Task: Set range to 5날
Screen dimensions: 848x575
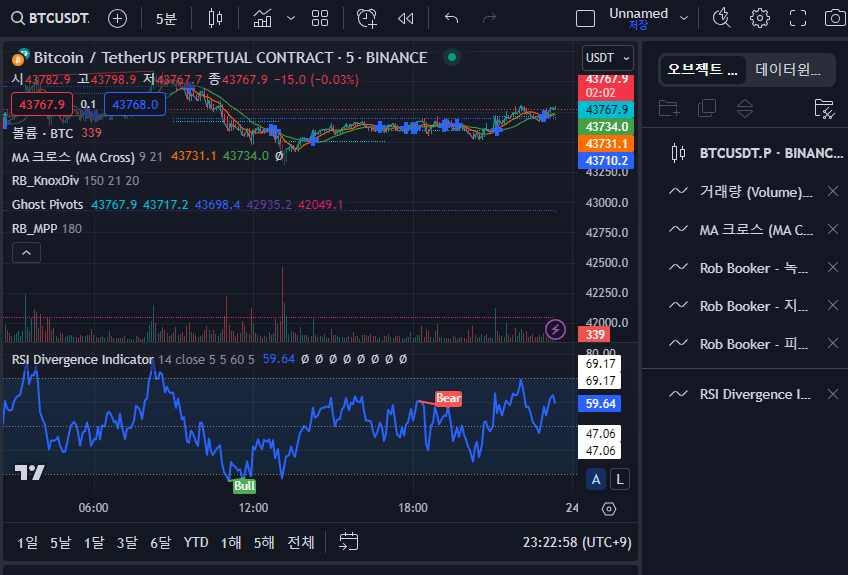Action: [x=60, y=543]
